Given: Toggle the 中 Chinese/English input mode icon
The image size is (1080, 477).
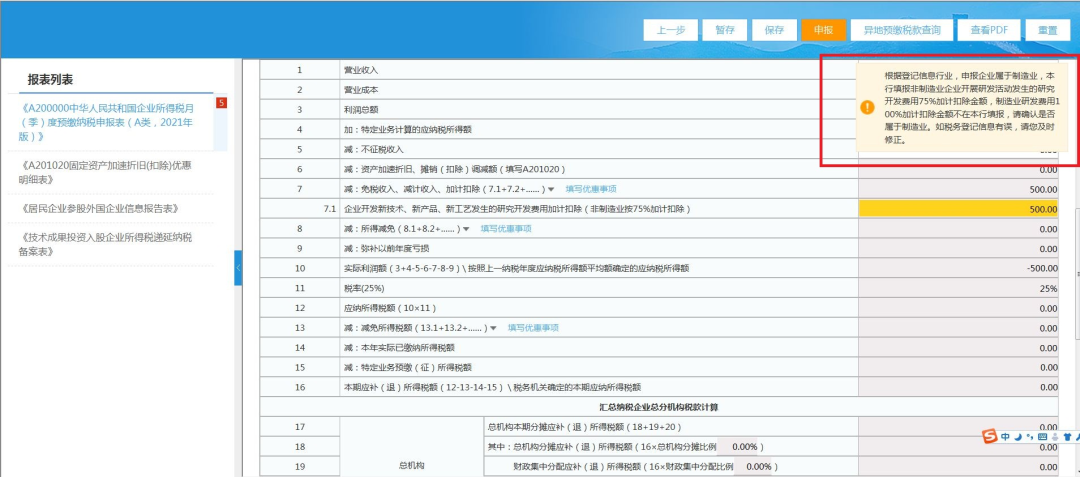Looking at the screenshot, I should point(1005,436).
